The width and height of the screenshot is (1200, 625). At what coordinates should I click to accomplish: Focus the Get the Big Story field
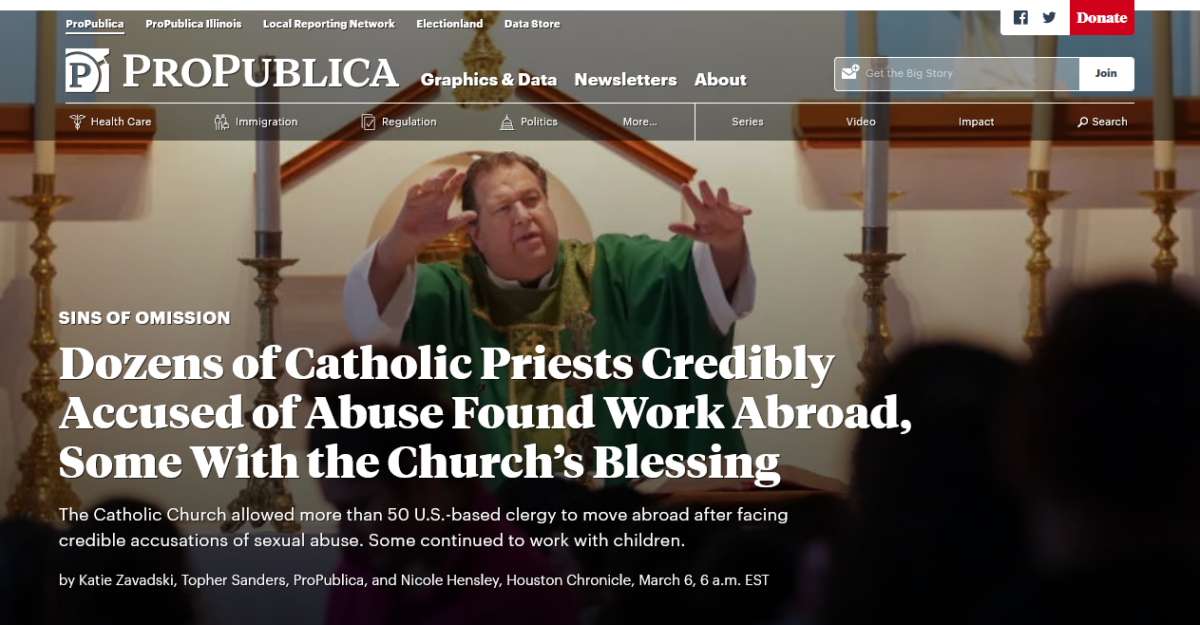click(x=957, y=74)
